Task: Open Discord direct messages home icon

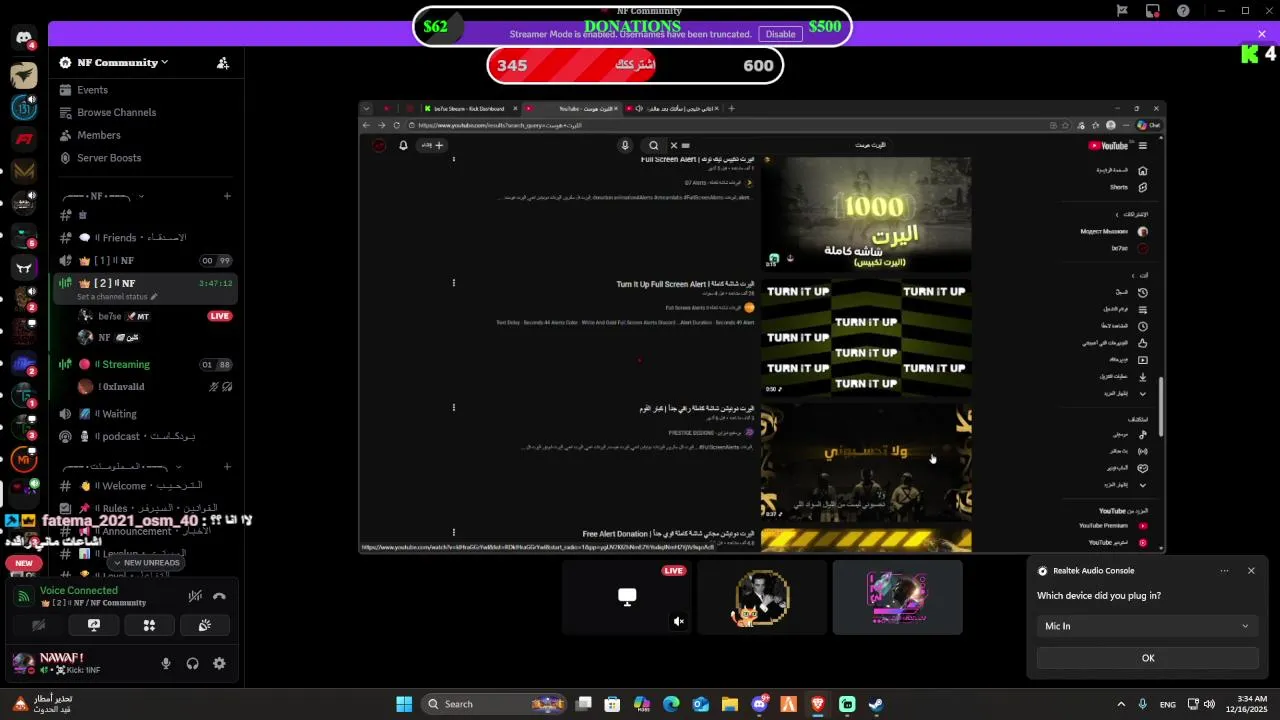Action: click(24, 39)
